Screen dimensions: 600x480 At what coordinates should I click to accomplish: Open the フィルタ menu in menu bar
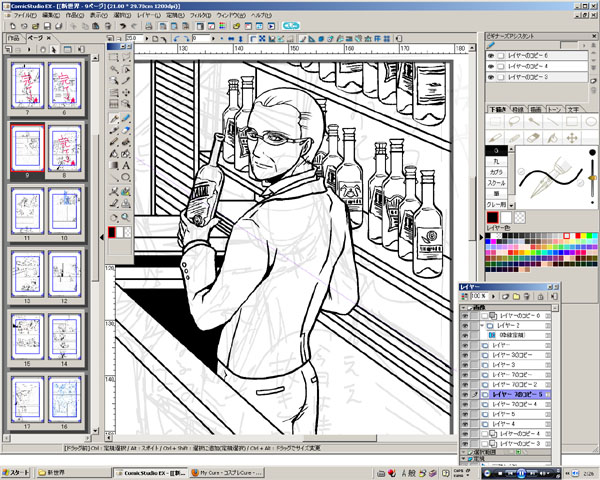[198, 15]
